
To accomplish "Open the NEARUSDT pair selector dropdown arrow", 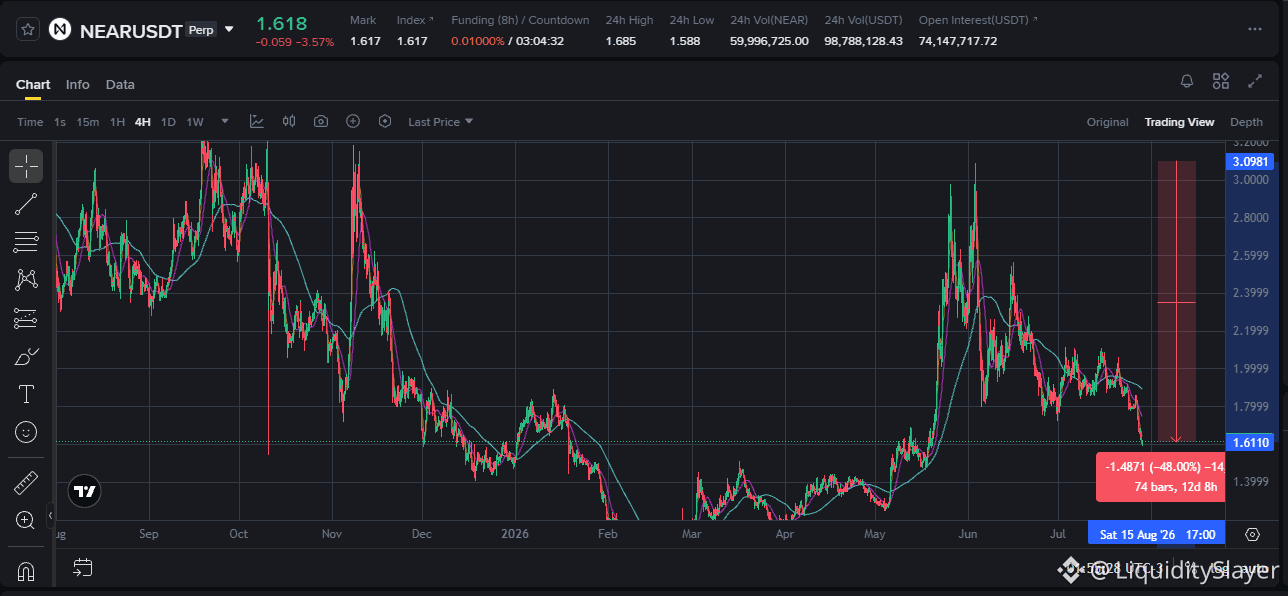I will [x=229, y=30].
